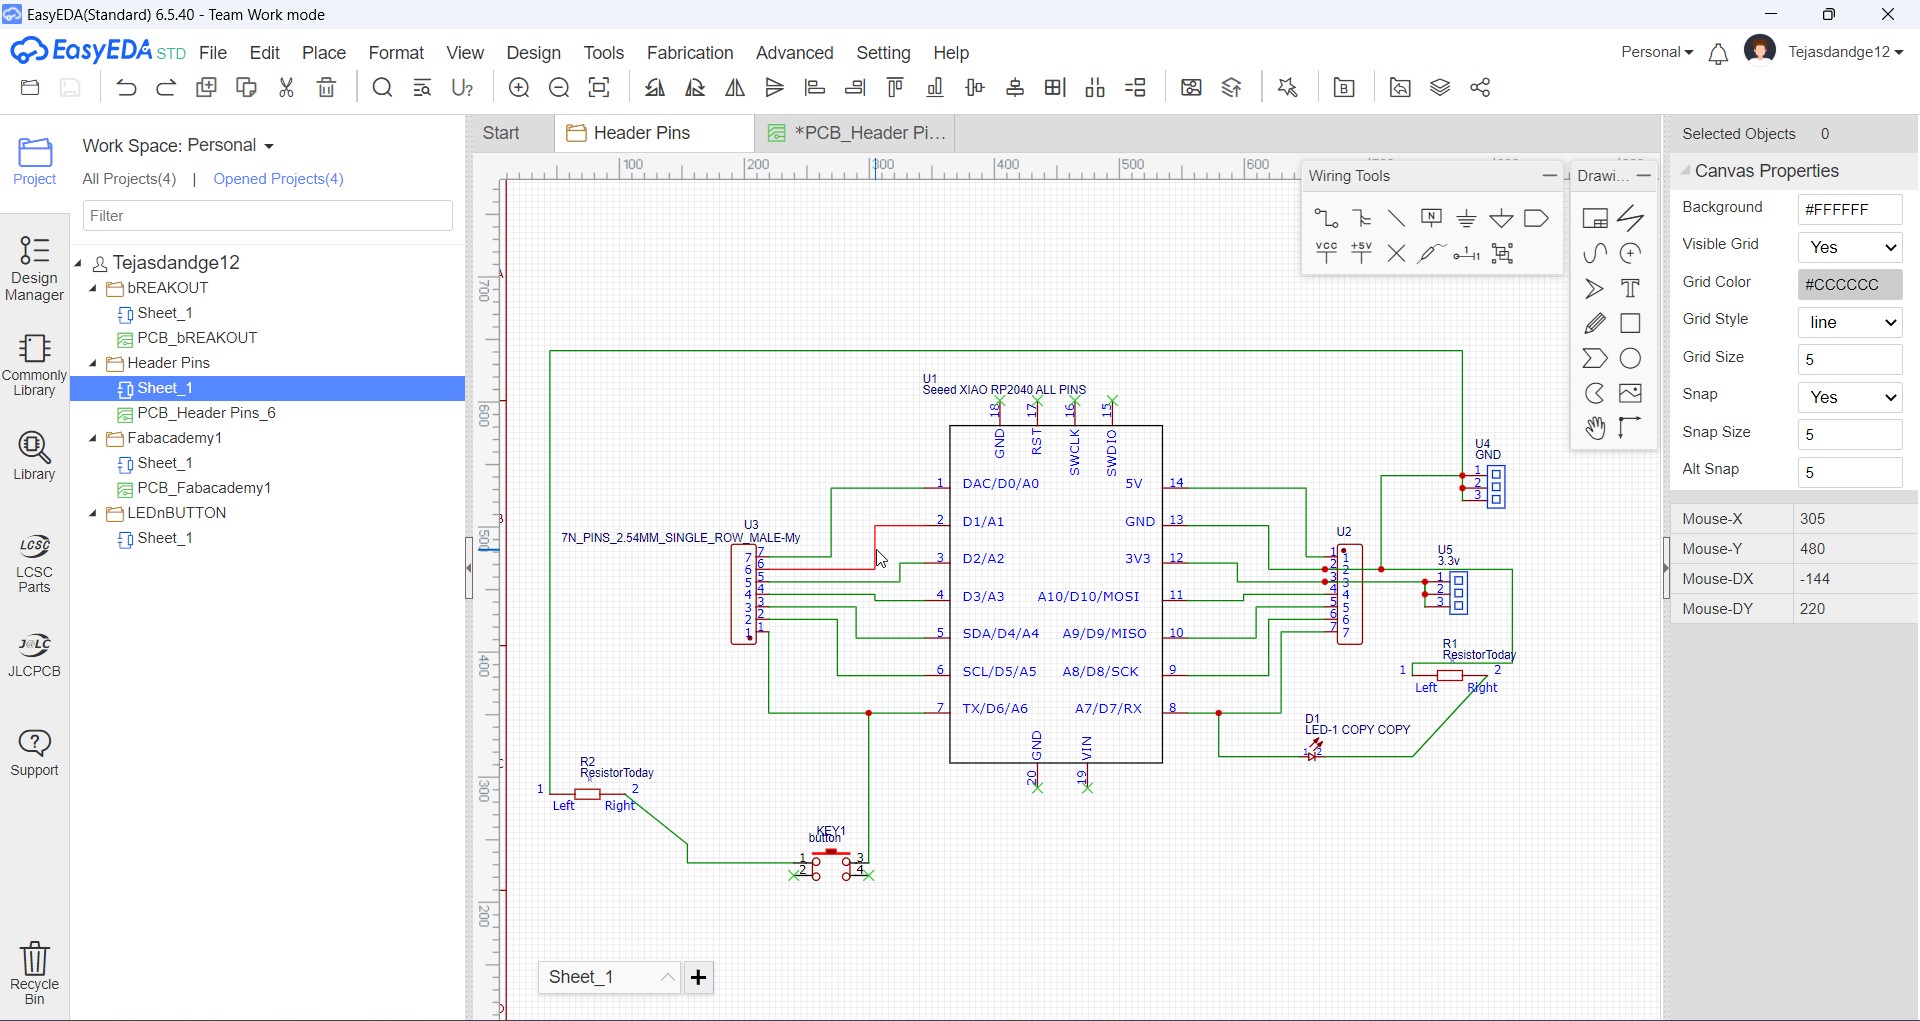This screenshot has width=1920, height=1021.
Task: Open the JLCPCB sidebar panel
Action: [34, 655]
